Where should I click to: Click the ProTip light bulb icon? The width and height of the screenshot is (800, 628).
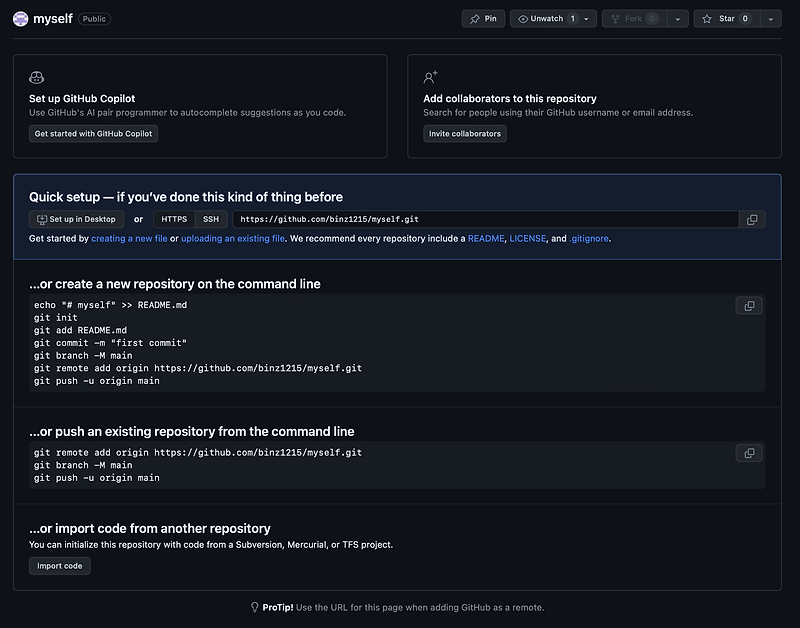pyautogui.click(x=255, y=607)
